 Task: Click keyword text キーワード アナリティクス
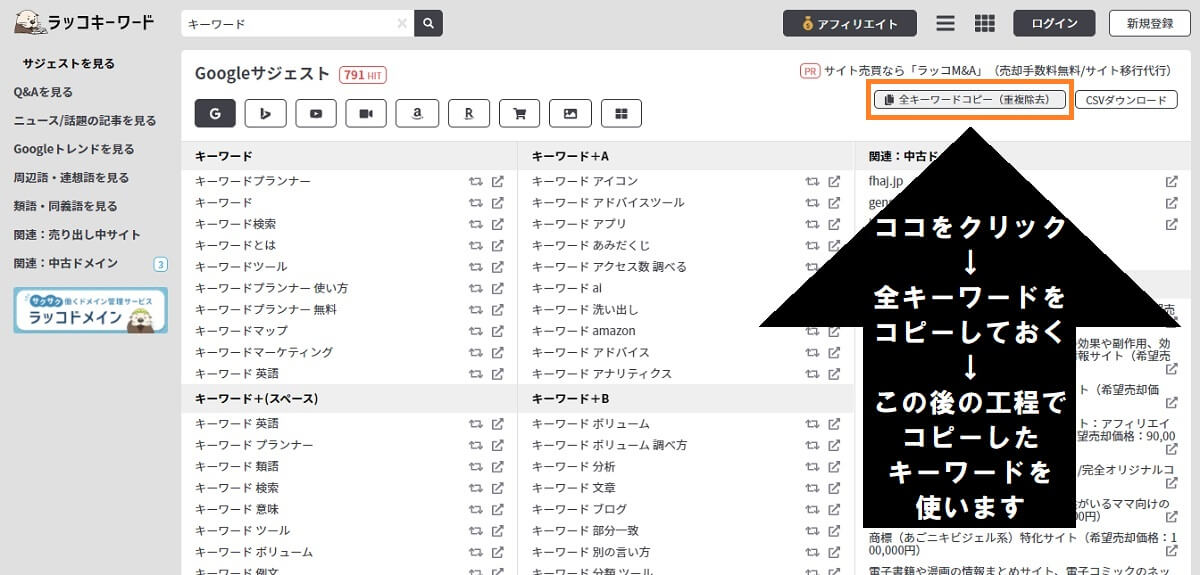602,374
